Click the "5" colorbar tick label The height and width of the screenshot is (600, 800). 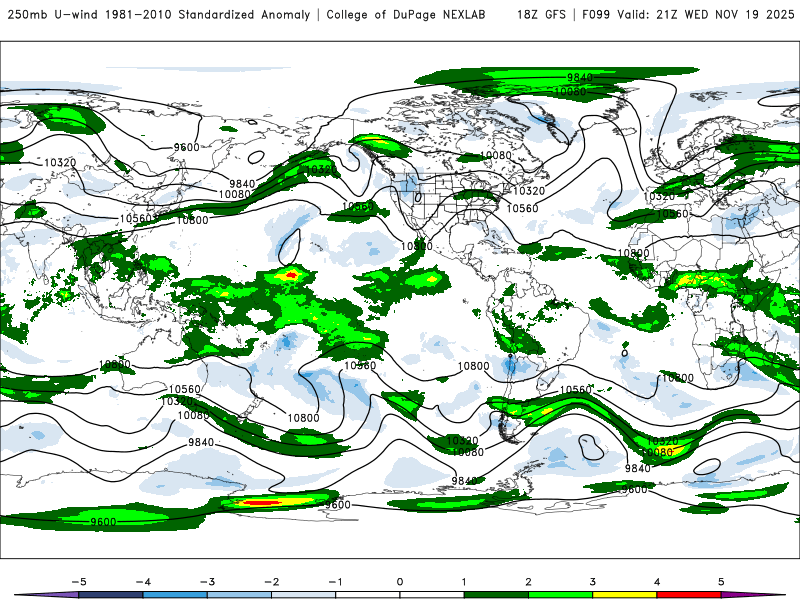[721, 582]
